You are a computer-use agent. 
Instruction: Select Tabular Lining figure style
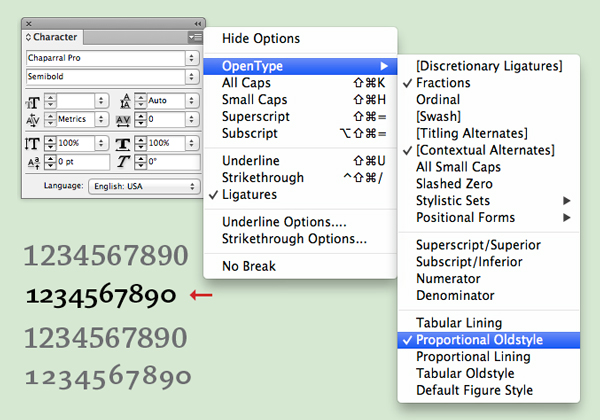click(458, 323)
